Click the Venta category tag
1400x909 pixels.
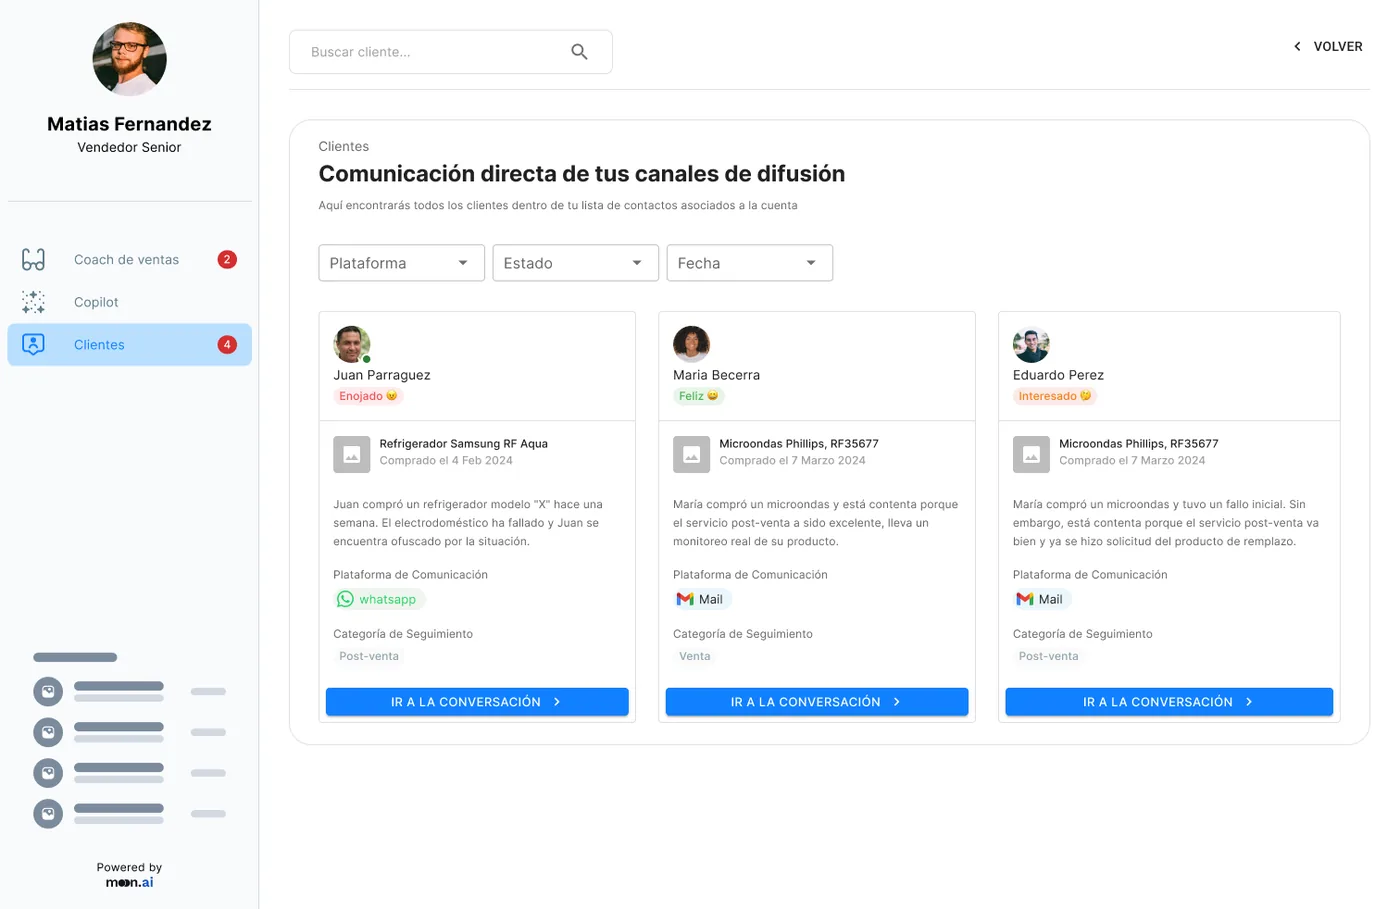(x=695, y=657)
